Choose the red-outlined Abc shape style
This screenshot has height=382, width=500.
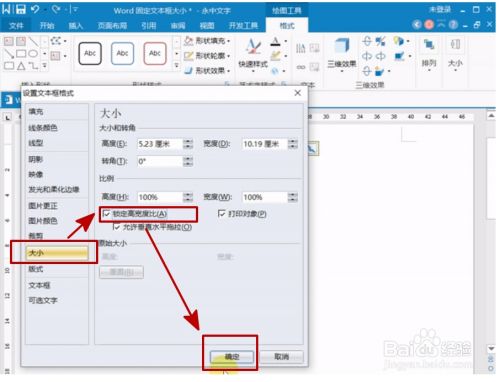click(155, 53)
